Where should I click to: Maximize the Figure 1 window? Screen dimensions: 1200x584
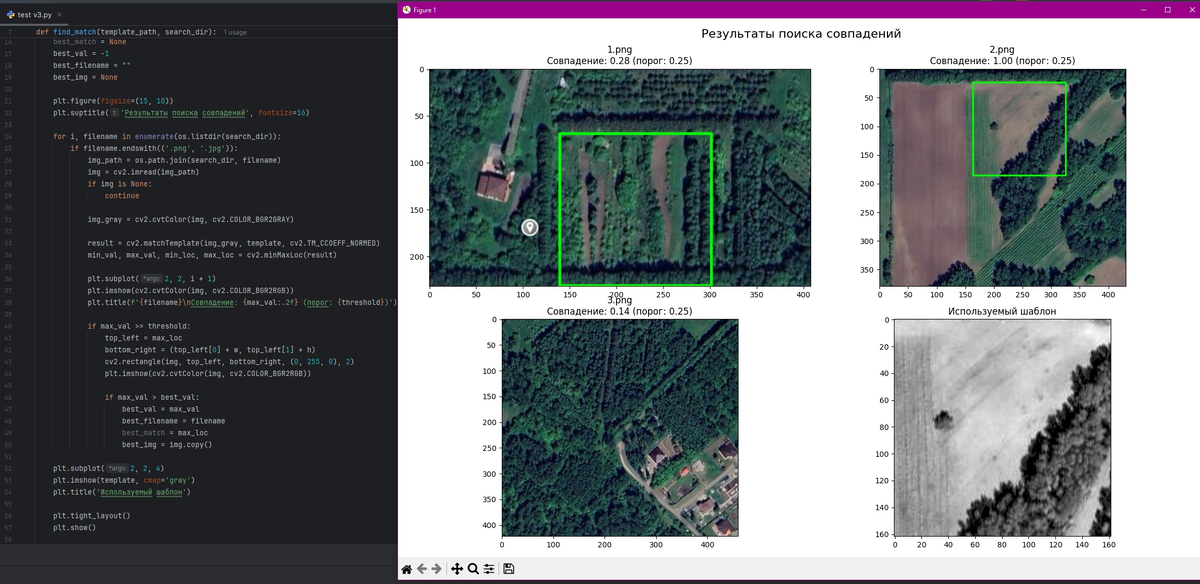tap(1167, 9)
